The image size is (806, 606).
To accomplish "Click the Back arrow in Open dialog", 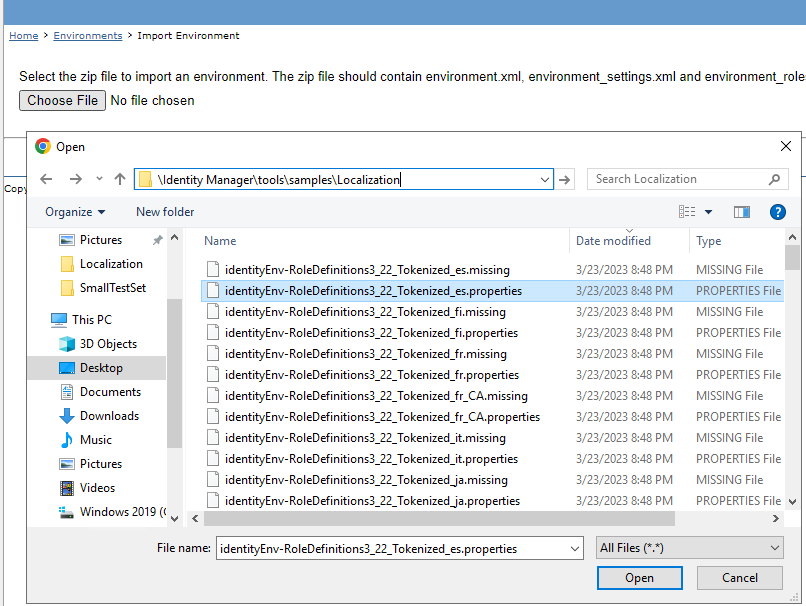I will pos(46,179).
